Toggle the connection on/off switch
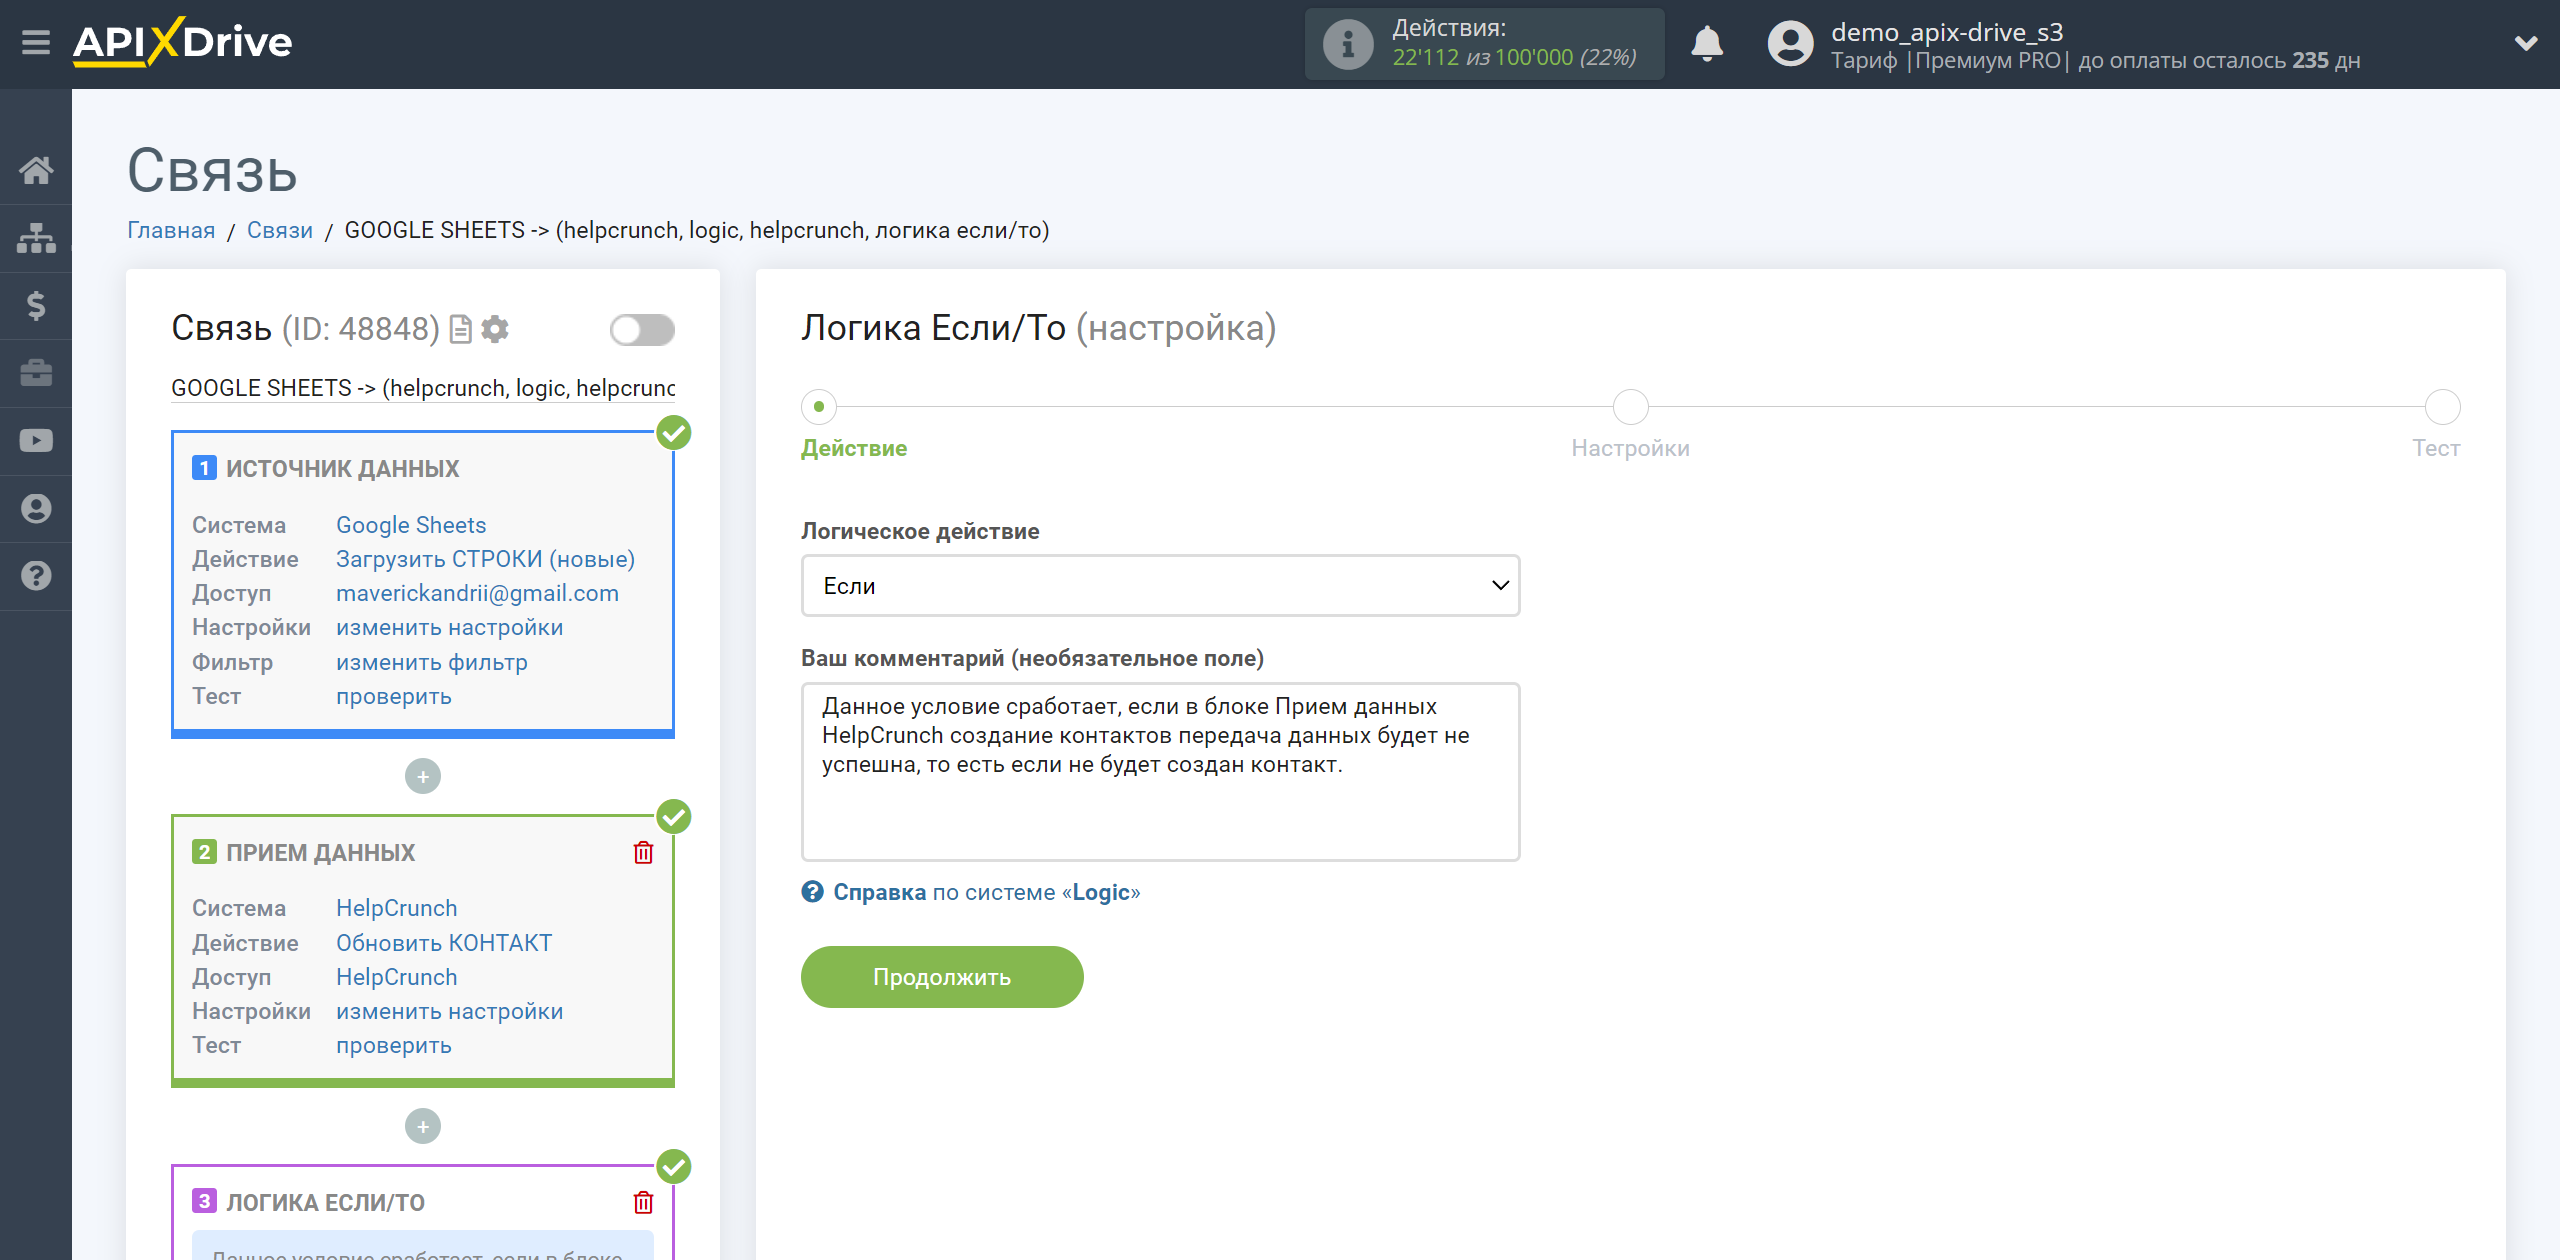The width and height of the screenshot is (2560, 1260). 642,329
